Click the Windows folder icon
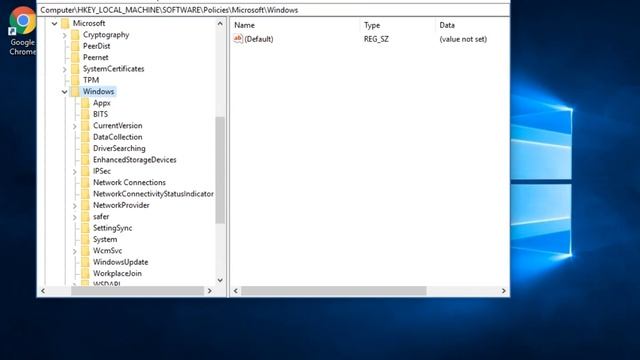 [x=75, y=91]
